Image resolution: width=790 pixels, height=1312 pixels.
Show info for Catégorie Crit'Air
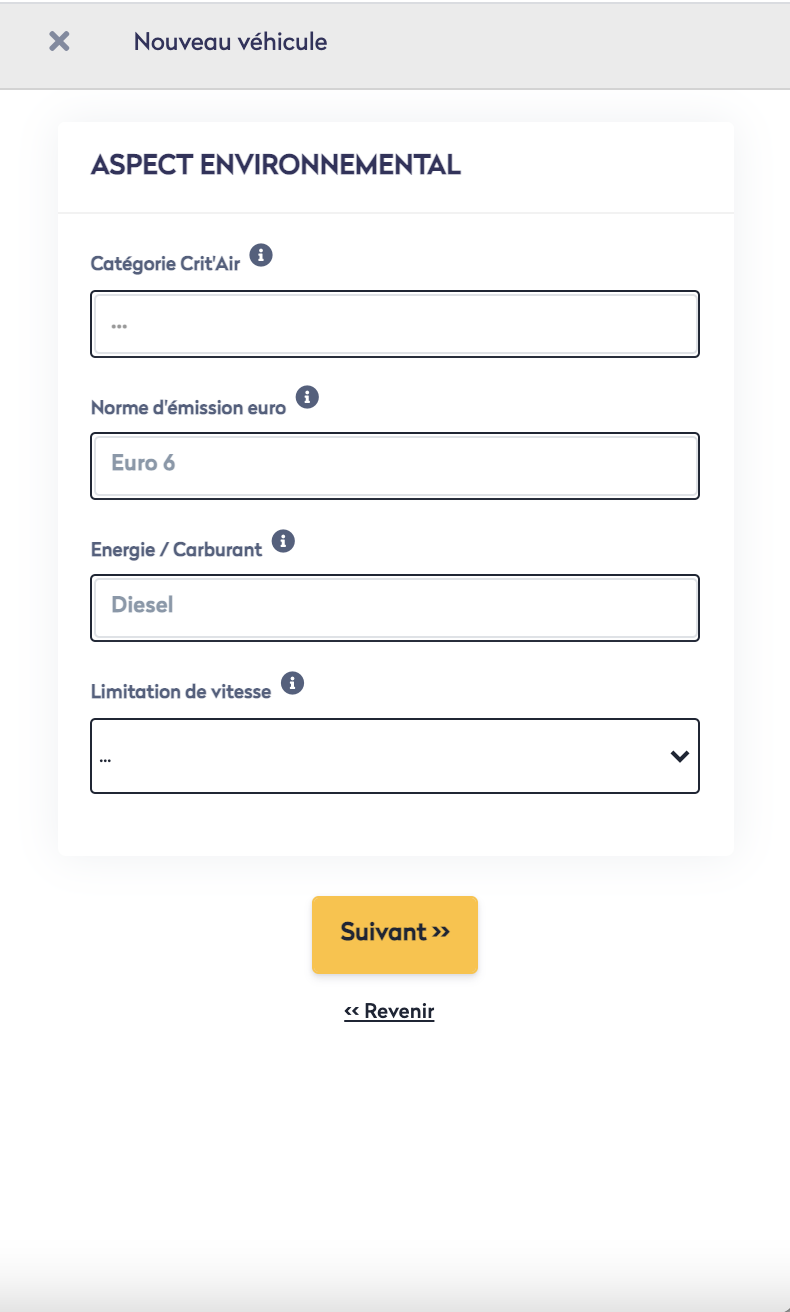(261, 255)
